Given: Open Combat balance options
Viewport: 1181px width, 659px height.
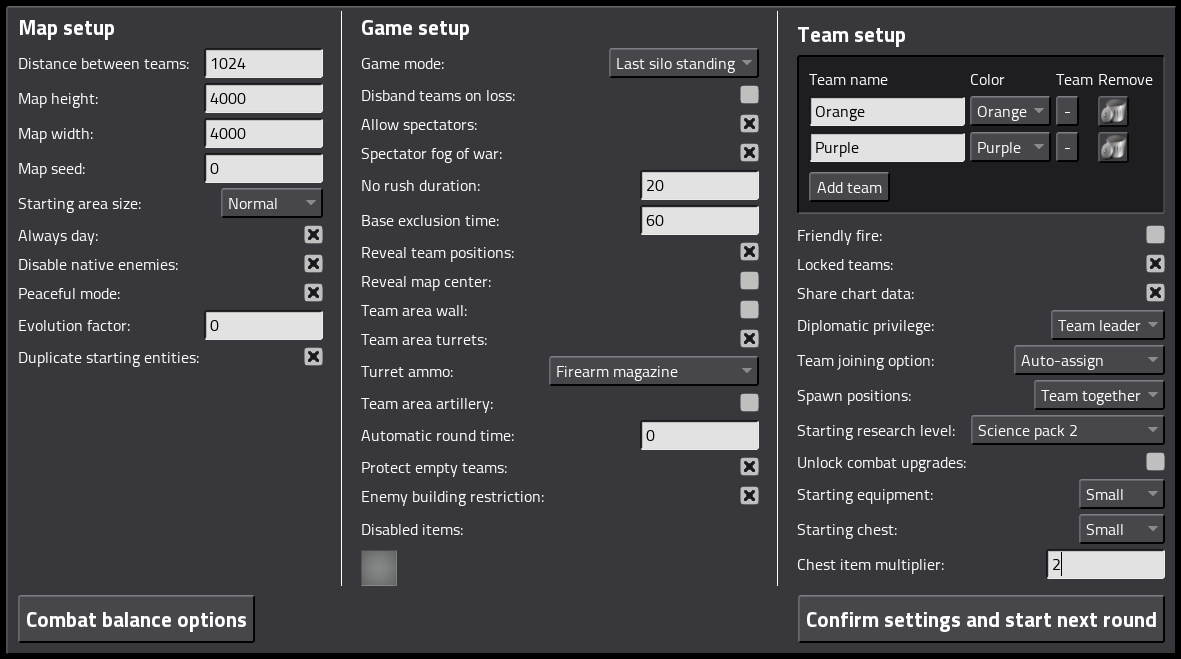Looking at the screenshot, I should click(x=136, y=620).
